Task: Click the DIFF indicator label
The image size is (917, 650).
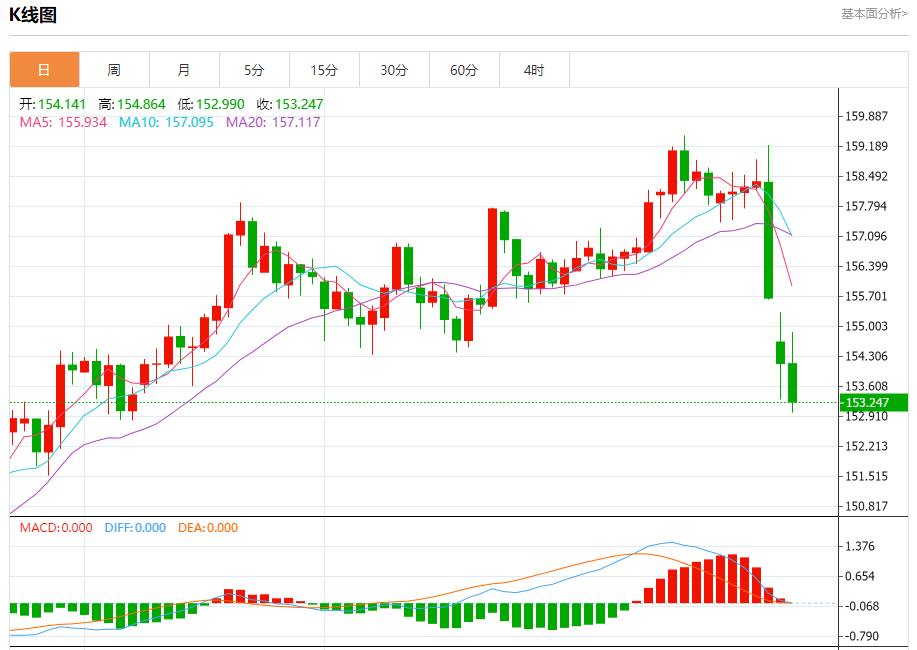Action: tap(135, 528)
